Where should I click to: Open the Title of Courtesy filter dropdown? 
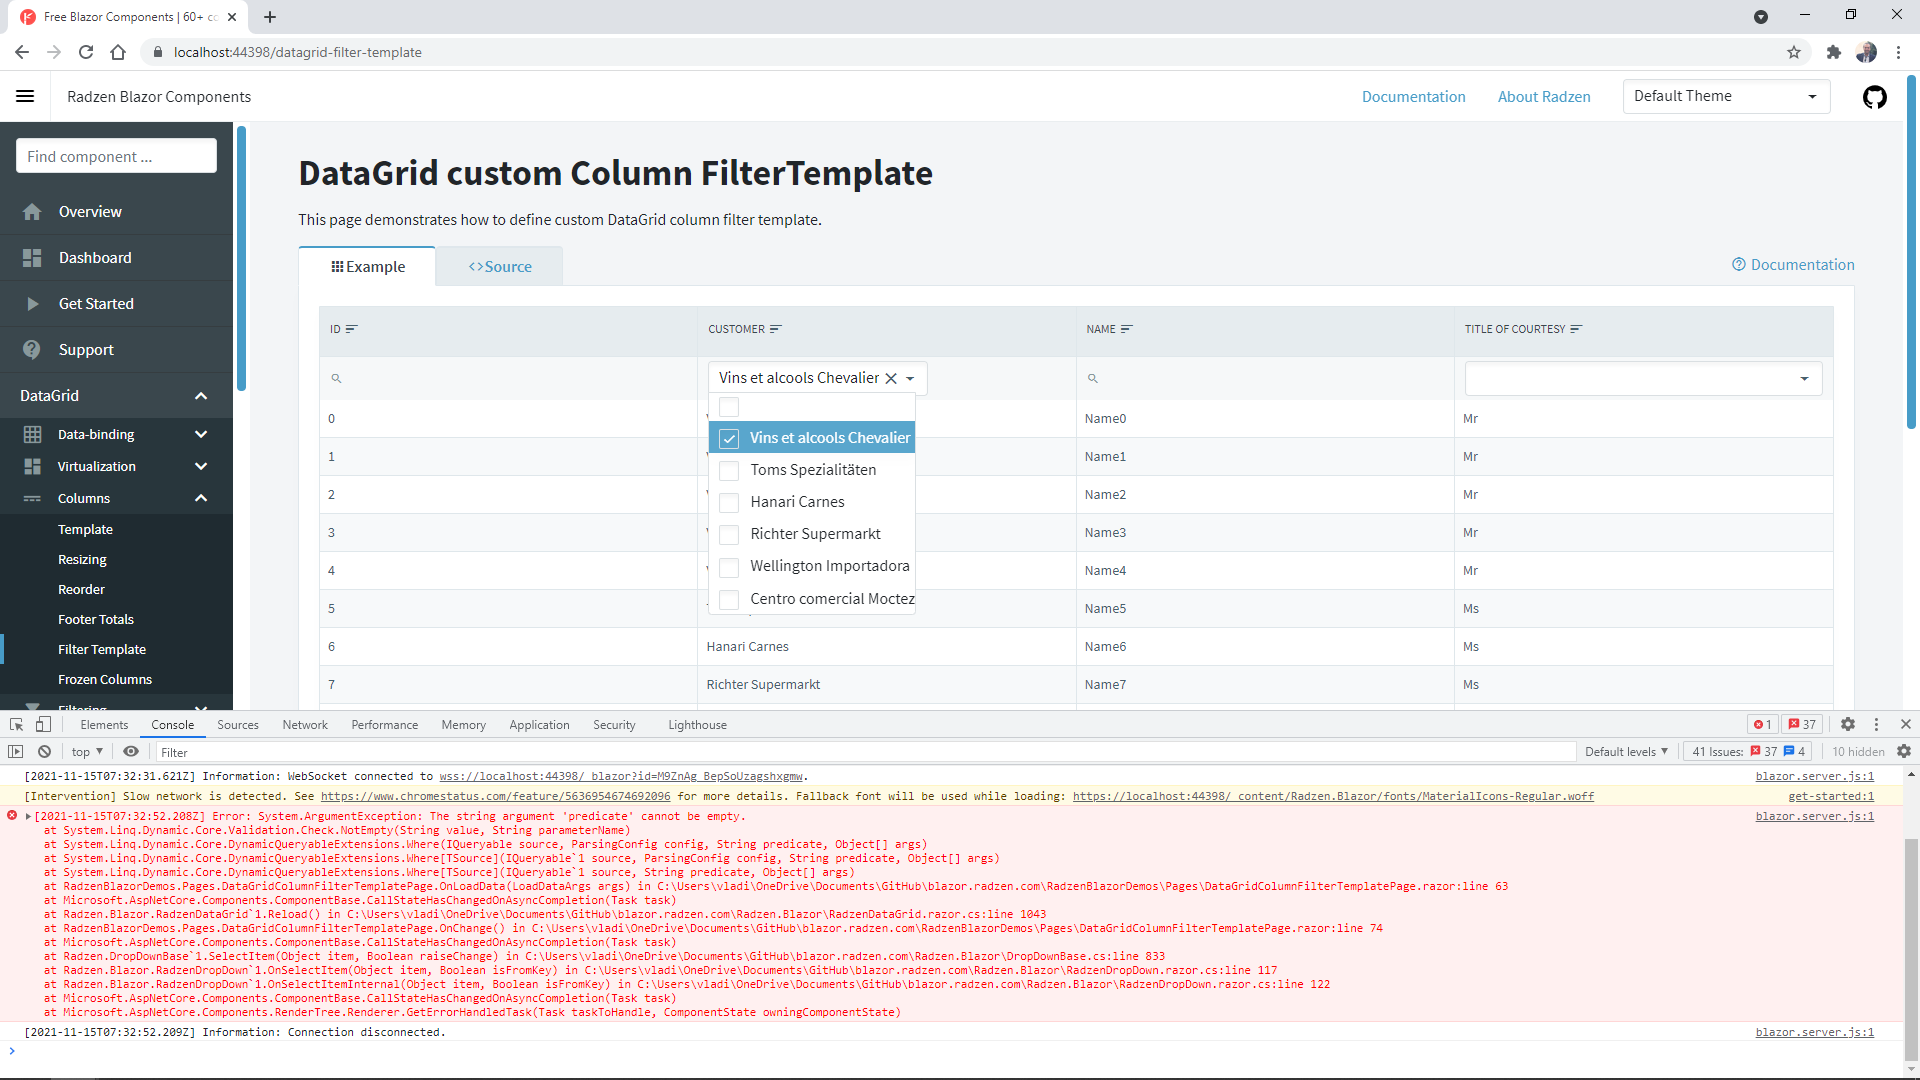tap(1805, 378)
